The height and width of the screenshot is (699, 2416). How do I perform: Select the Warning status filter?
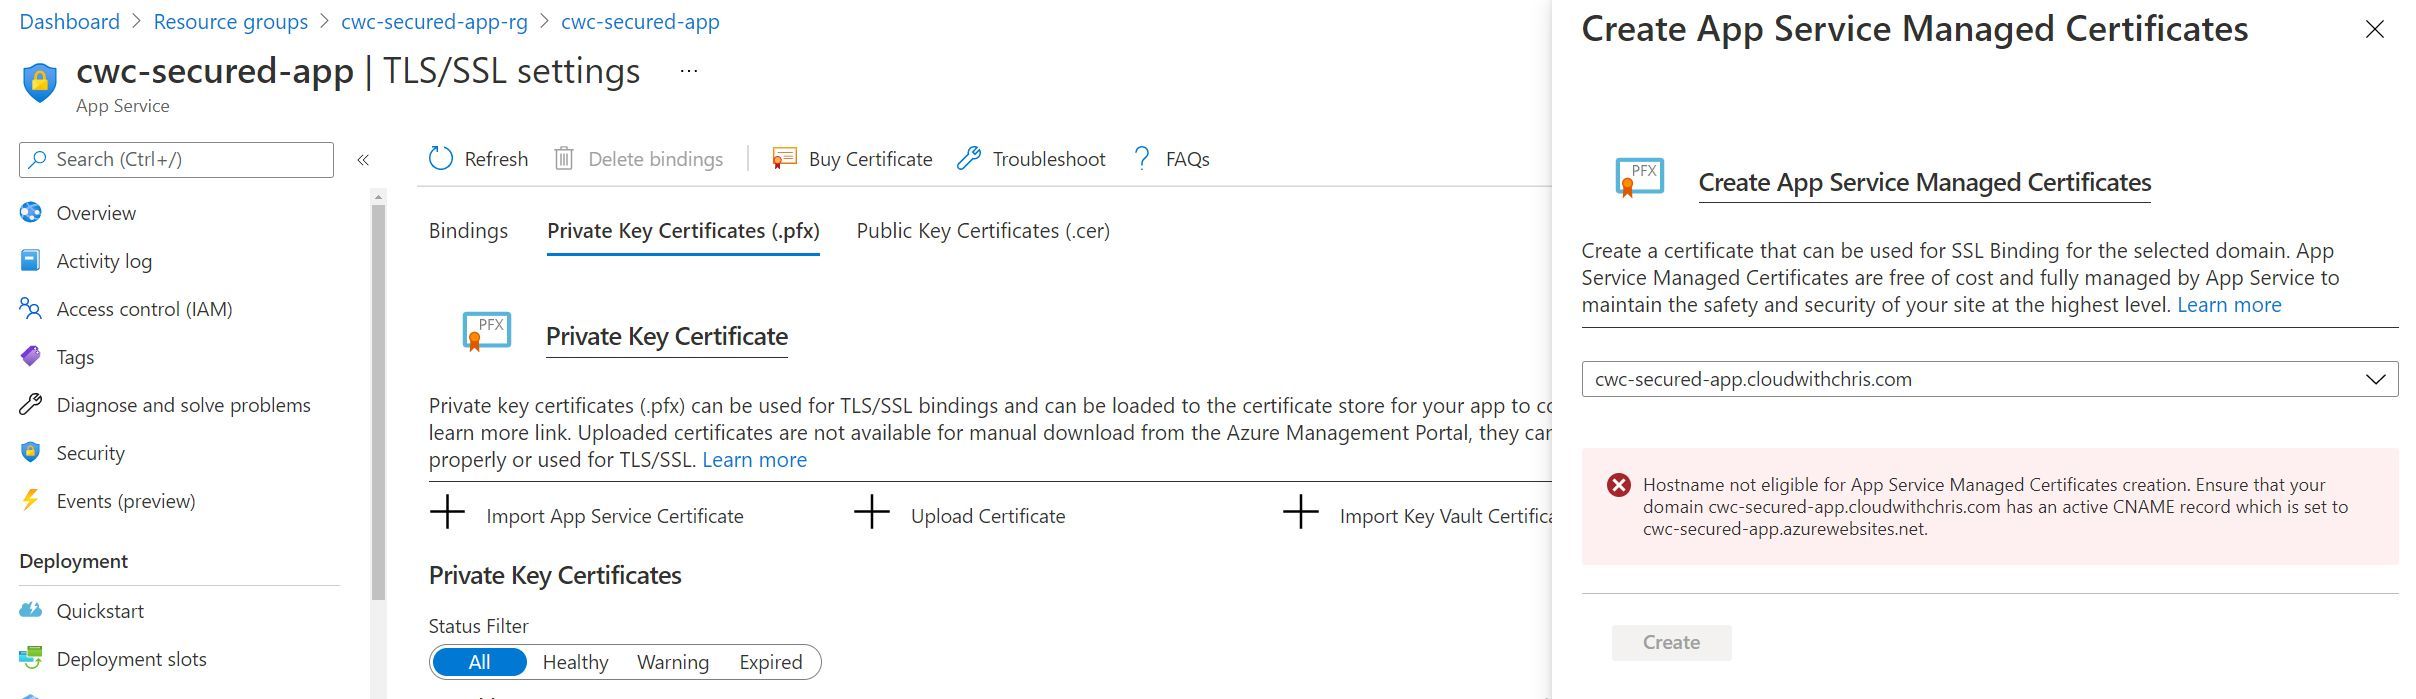click(x=672, y=661)
